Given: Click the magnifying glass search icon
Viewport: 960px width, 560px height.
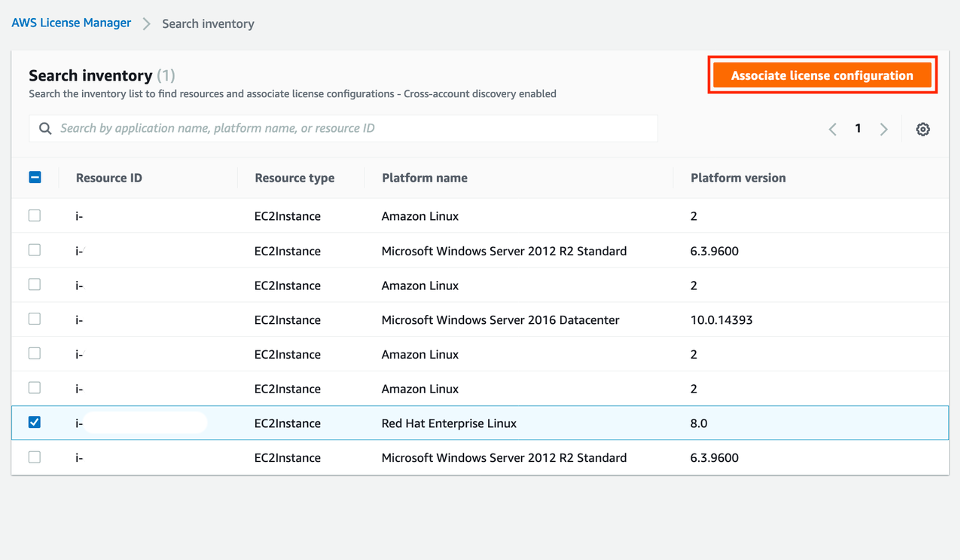Looking at the screenshot, I should pyautogui.click(x=45, y=129).
